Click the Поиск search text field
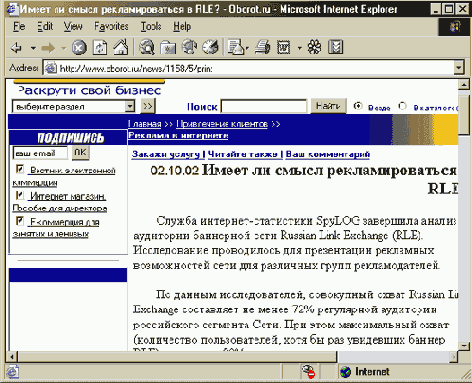The width and height of the screenshot is (472, 383). 264,106
